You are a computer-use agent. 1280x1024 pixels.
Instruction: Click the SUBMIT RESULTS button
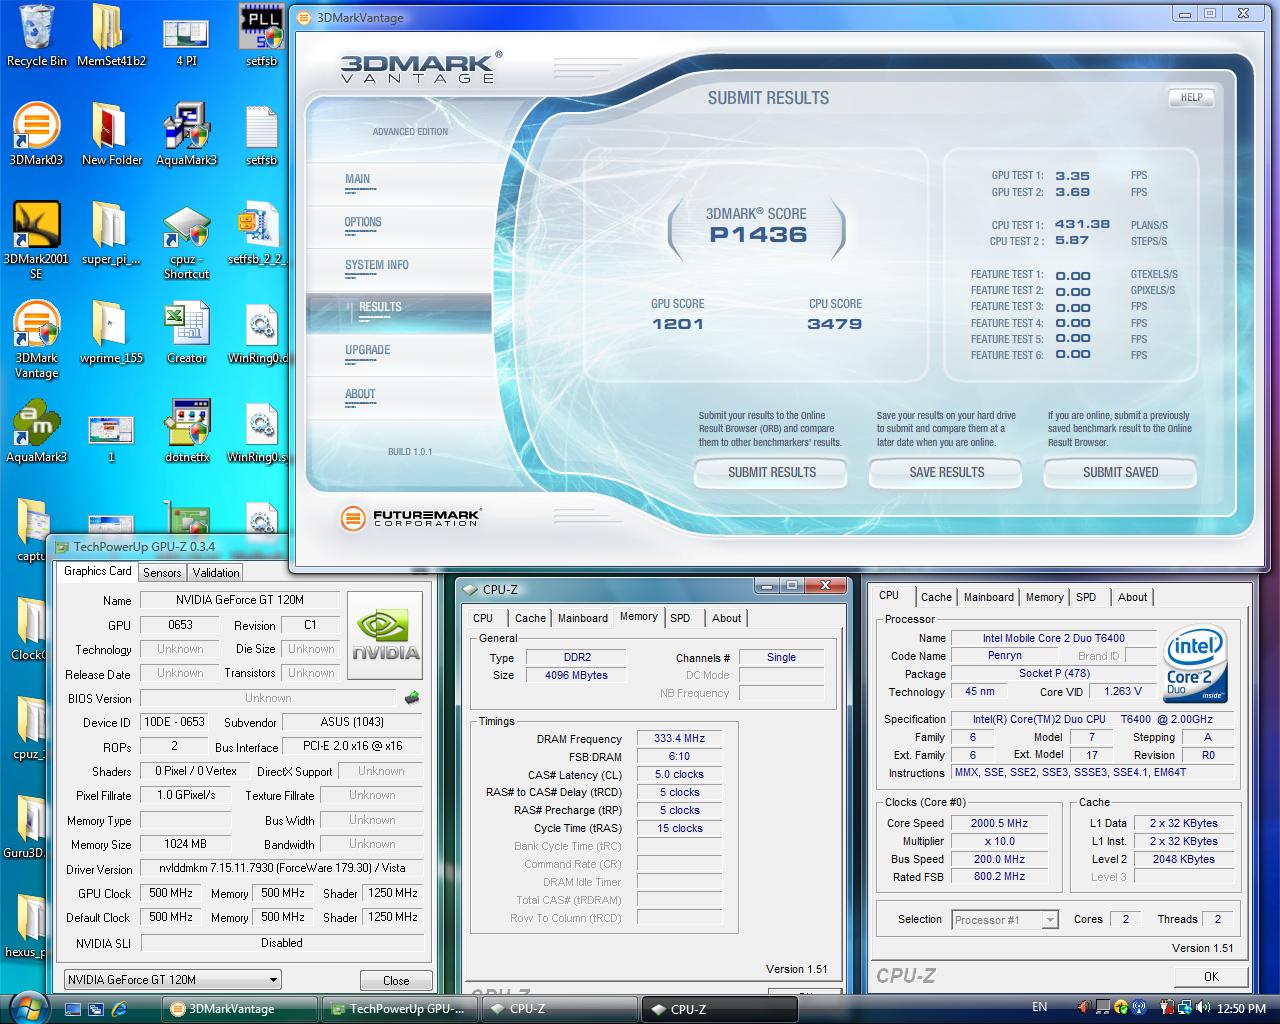tap(771, 472)
